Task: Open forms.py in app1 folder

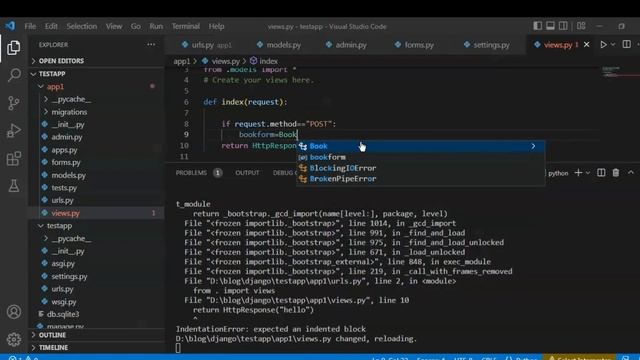Action: [66, 162]
